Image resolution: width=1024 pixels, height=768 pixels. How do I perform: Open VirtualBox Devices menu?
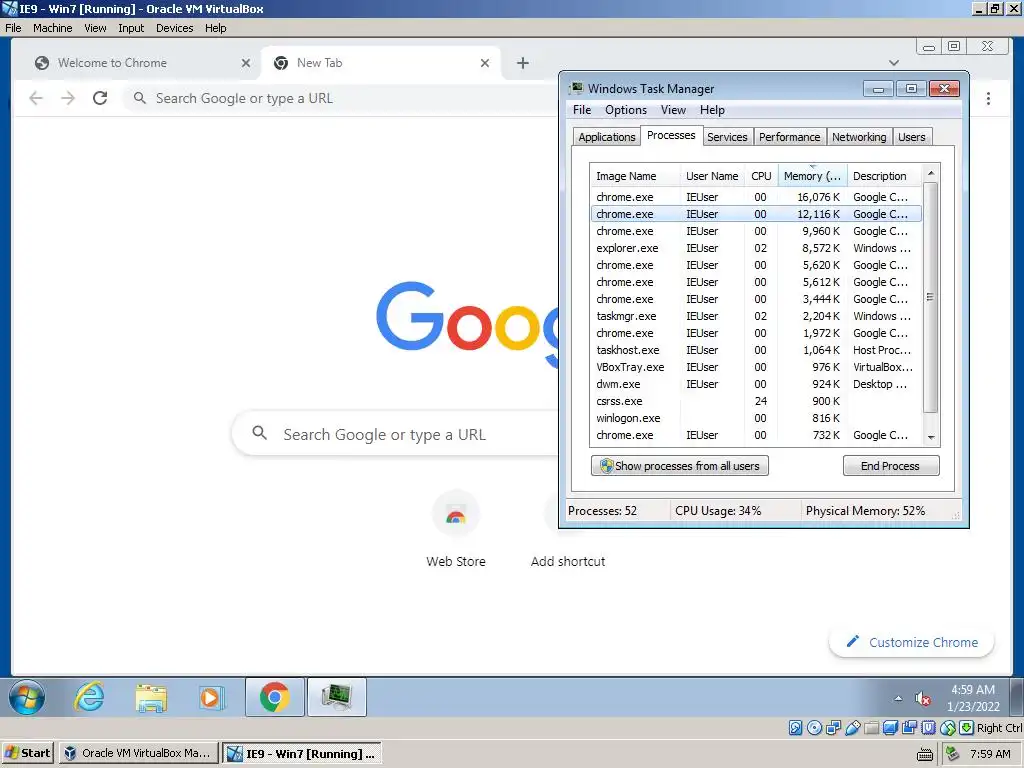coord(174,28)
